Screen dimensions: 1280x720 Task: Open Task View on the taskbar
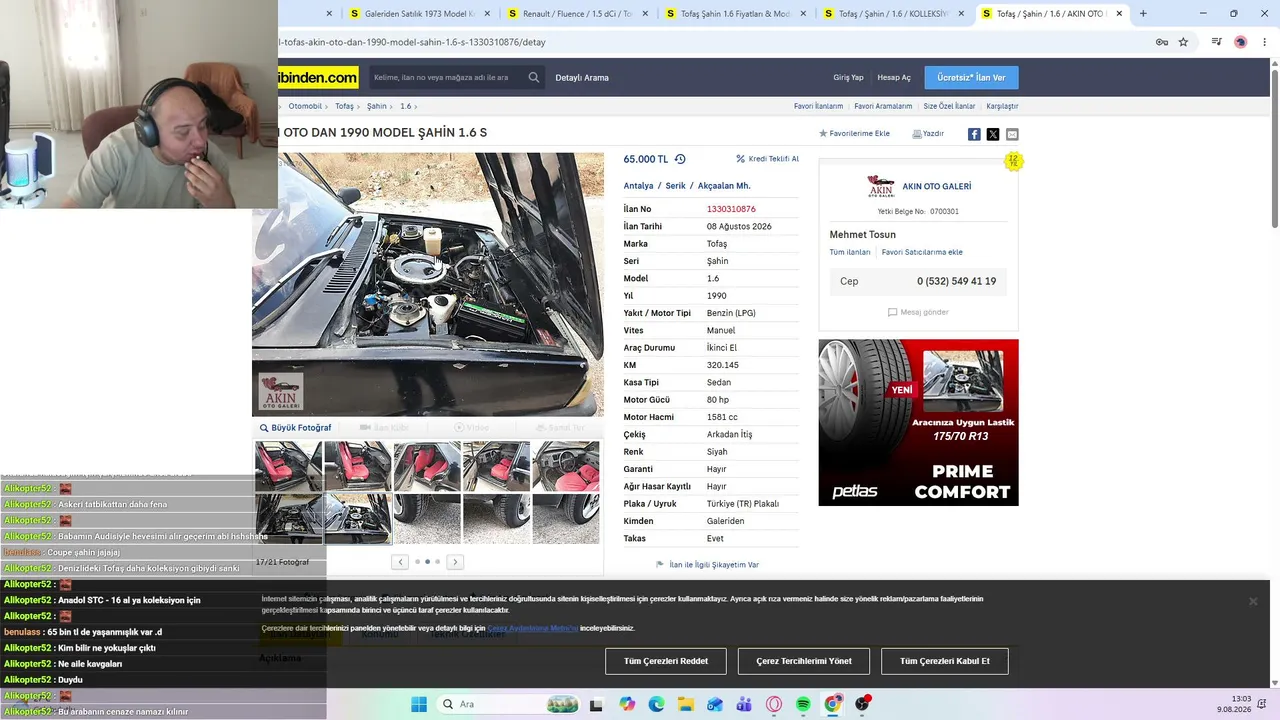pyautogui.click(x=597, y=704)
